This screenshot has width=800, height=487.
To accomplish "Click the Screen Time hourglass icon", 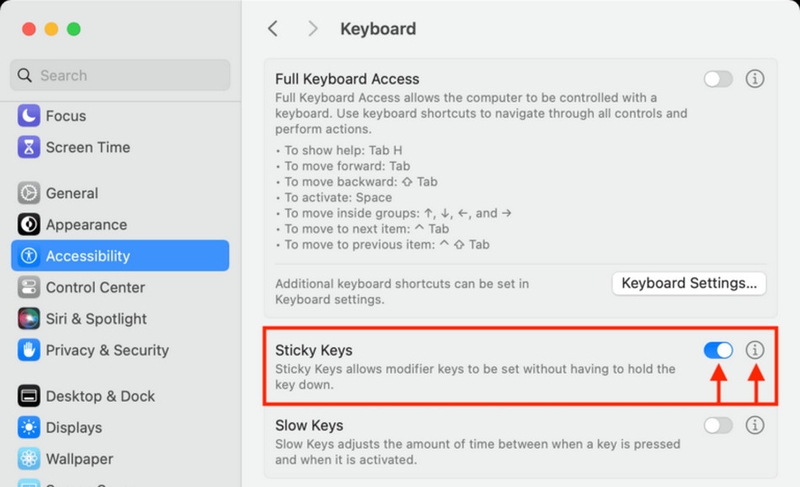I will pos(29,147).
